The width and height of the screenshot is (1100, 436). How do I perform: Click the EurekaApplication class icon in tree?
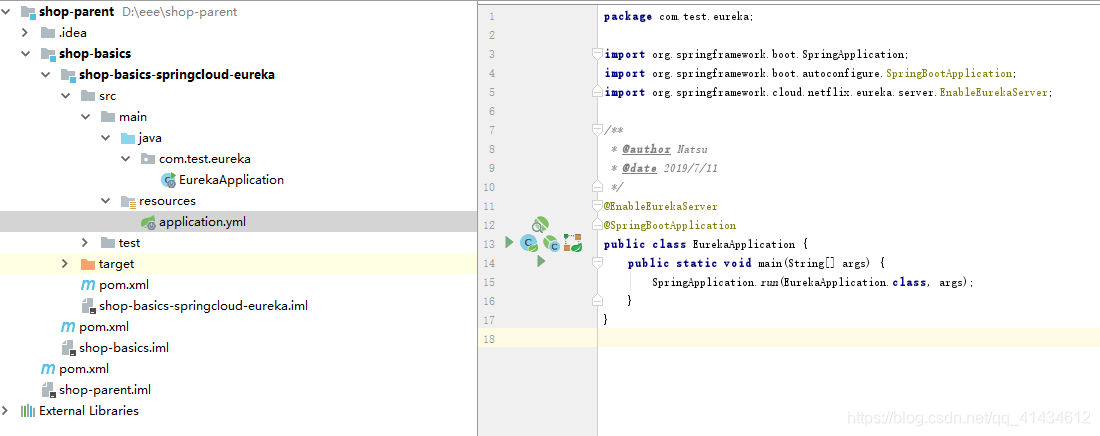(x=168, y=180)
